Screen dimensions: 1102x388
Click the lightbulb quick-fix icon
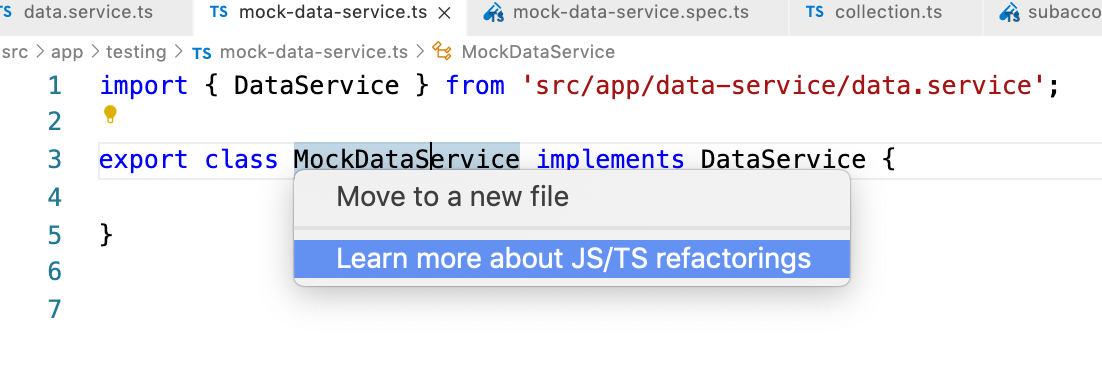coord(110,115)
